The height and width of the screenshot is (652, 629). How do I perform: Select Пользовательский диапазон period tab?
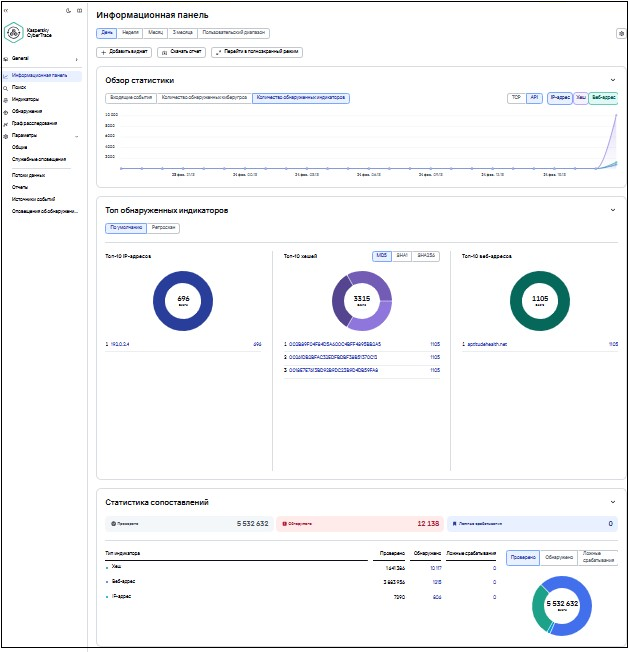(x=233, y=33)
